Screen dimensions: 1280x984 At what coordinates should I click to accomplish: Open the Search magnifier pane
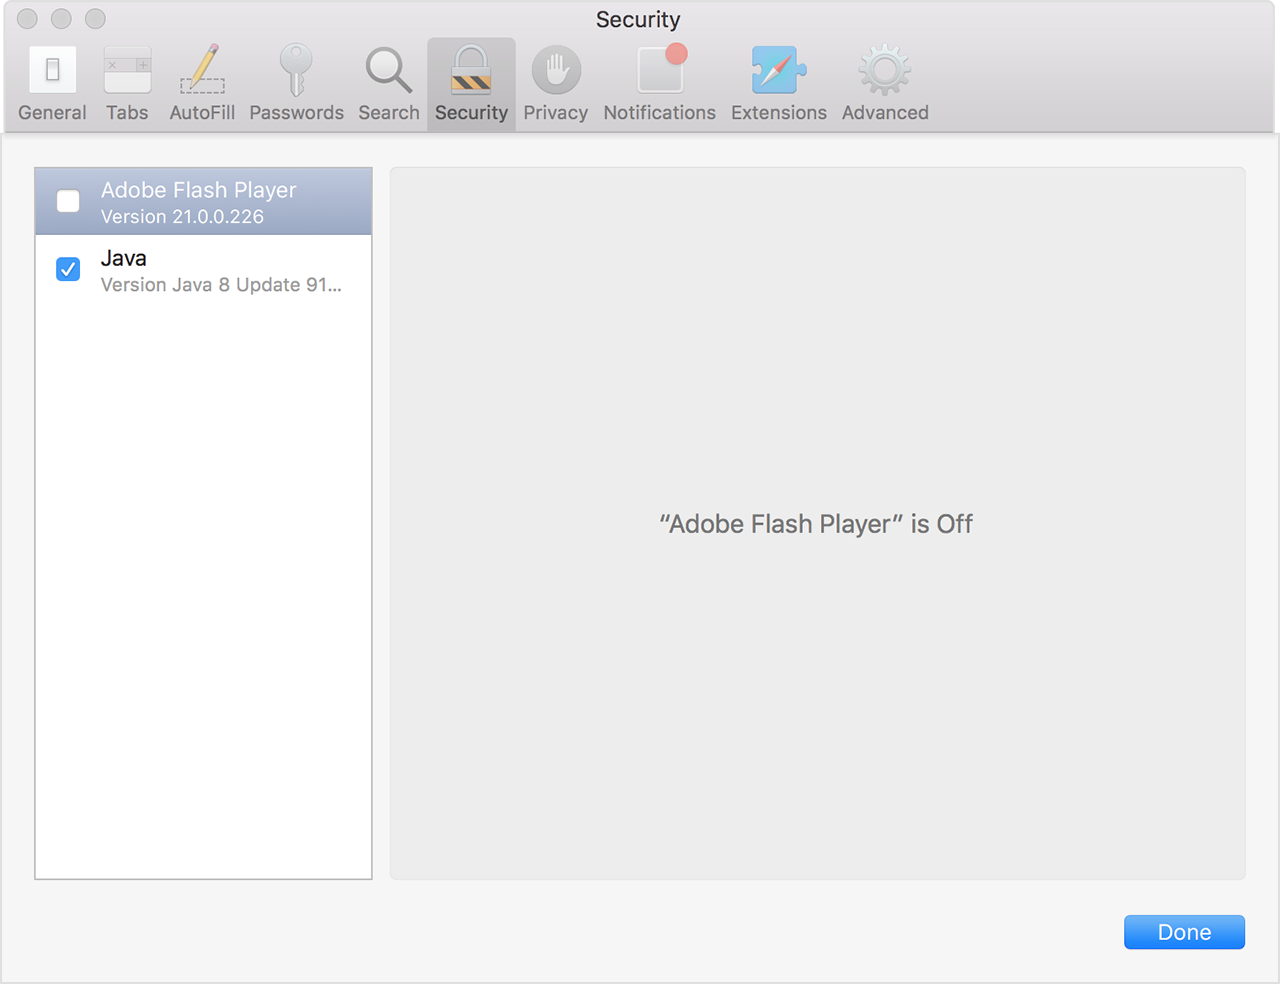point(389,85)
